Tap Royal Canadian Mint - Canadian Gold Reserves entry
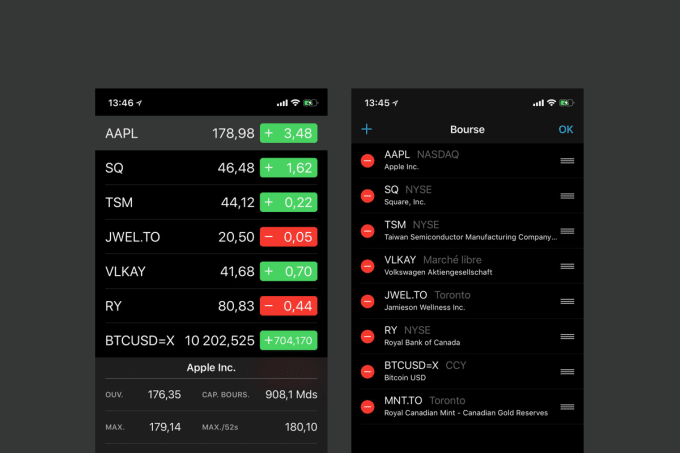The image size is (680, 453). tap(466, 413)
